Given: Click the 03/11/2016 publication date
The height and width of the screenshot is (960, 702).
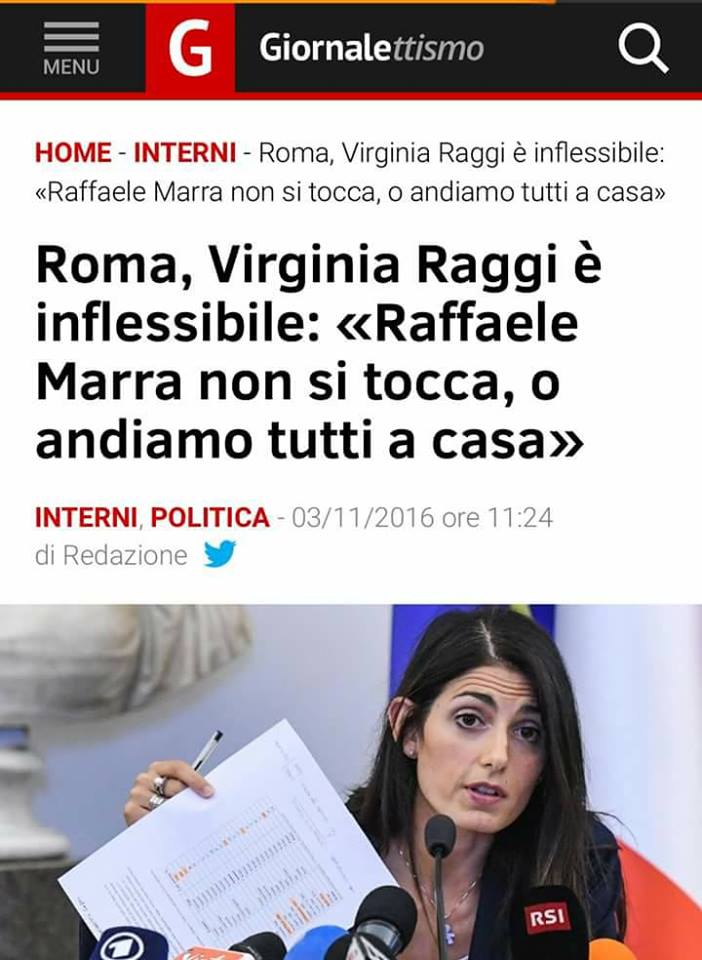Looking at the screenshot, I should pos(364,518).
